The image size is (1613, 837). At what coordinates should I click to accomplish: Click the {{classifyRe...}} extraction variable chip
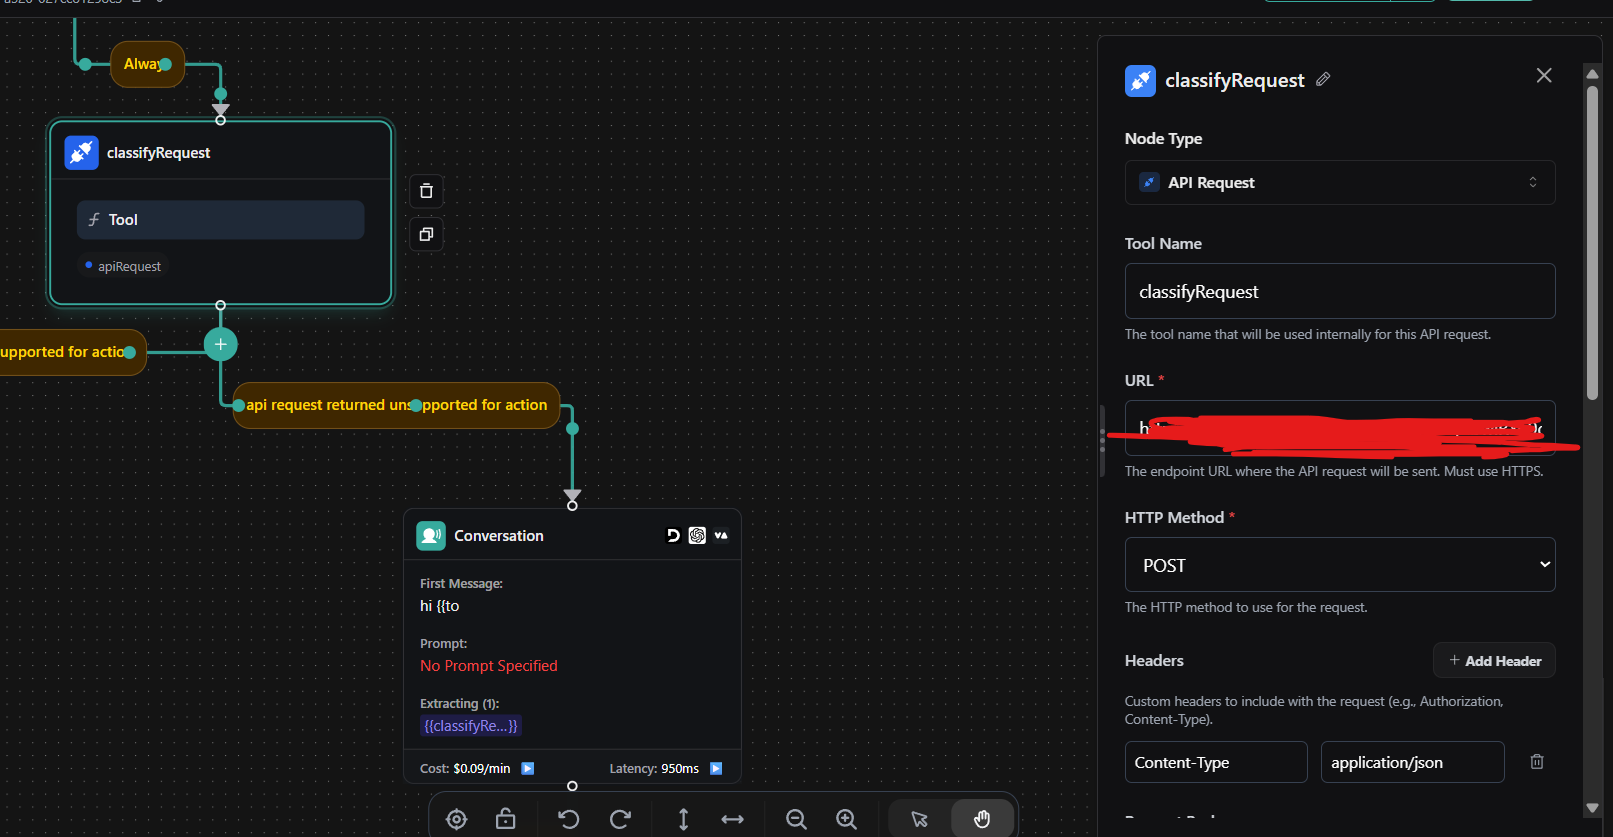tap(471, 726)
